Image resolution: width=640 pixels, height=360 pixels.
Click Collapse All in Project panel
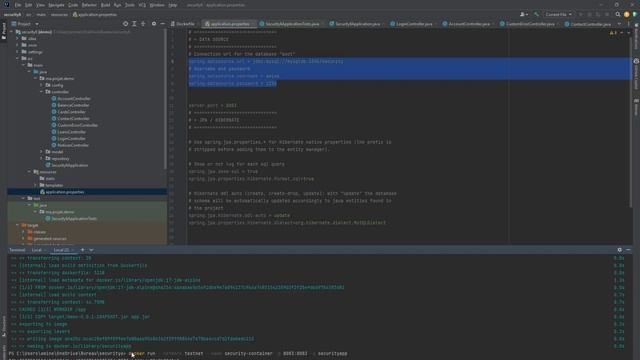(x=143, y=24)
